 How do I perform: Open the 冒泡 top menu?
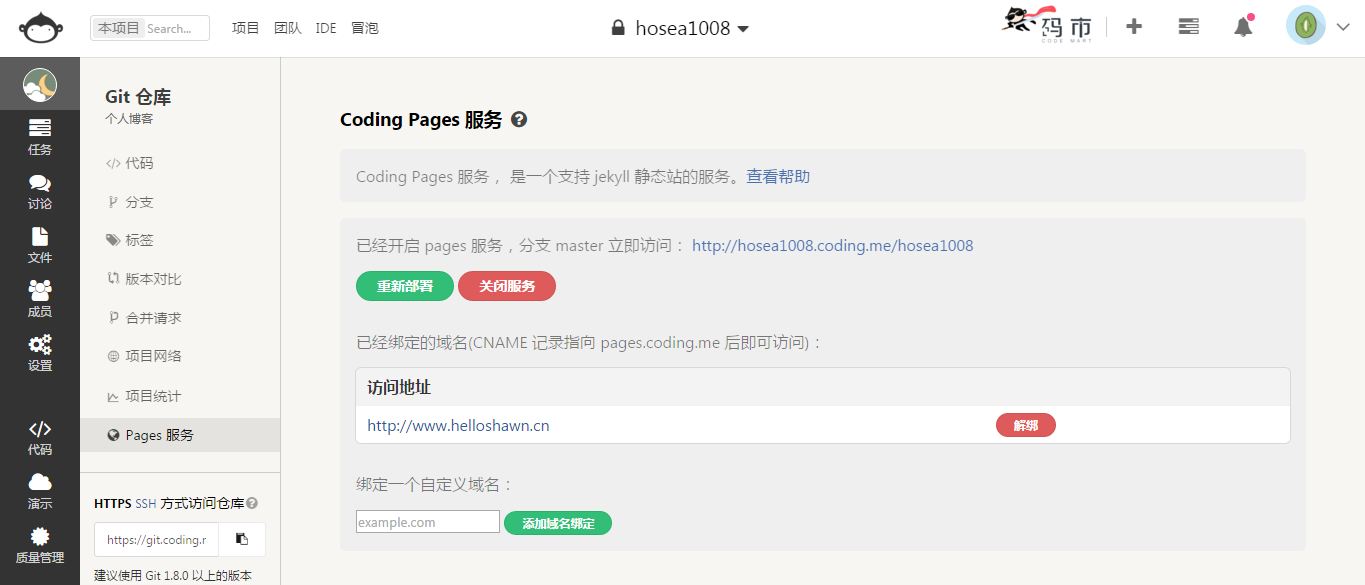click(365, 28)
